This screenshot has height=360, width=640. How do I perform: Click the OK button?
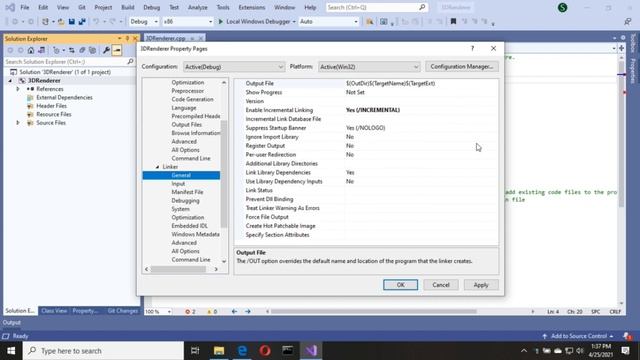(x=400, y=285)
